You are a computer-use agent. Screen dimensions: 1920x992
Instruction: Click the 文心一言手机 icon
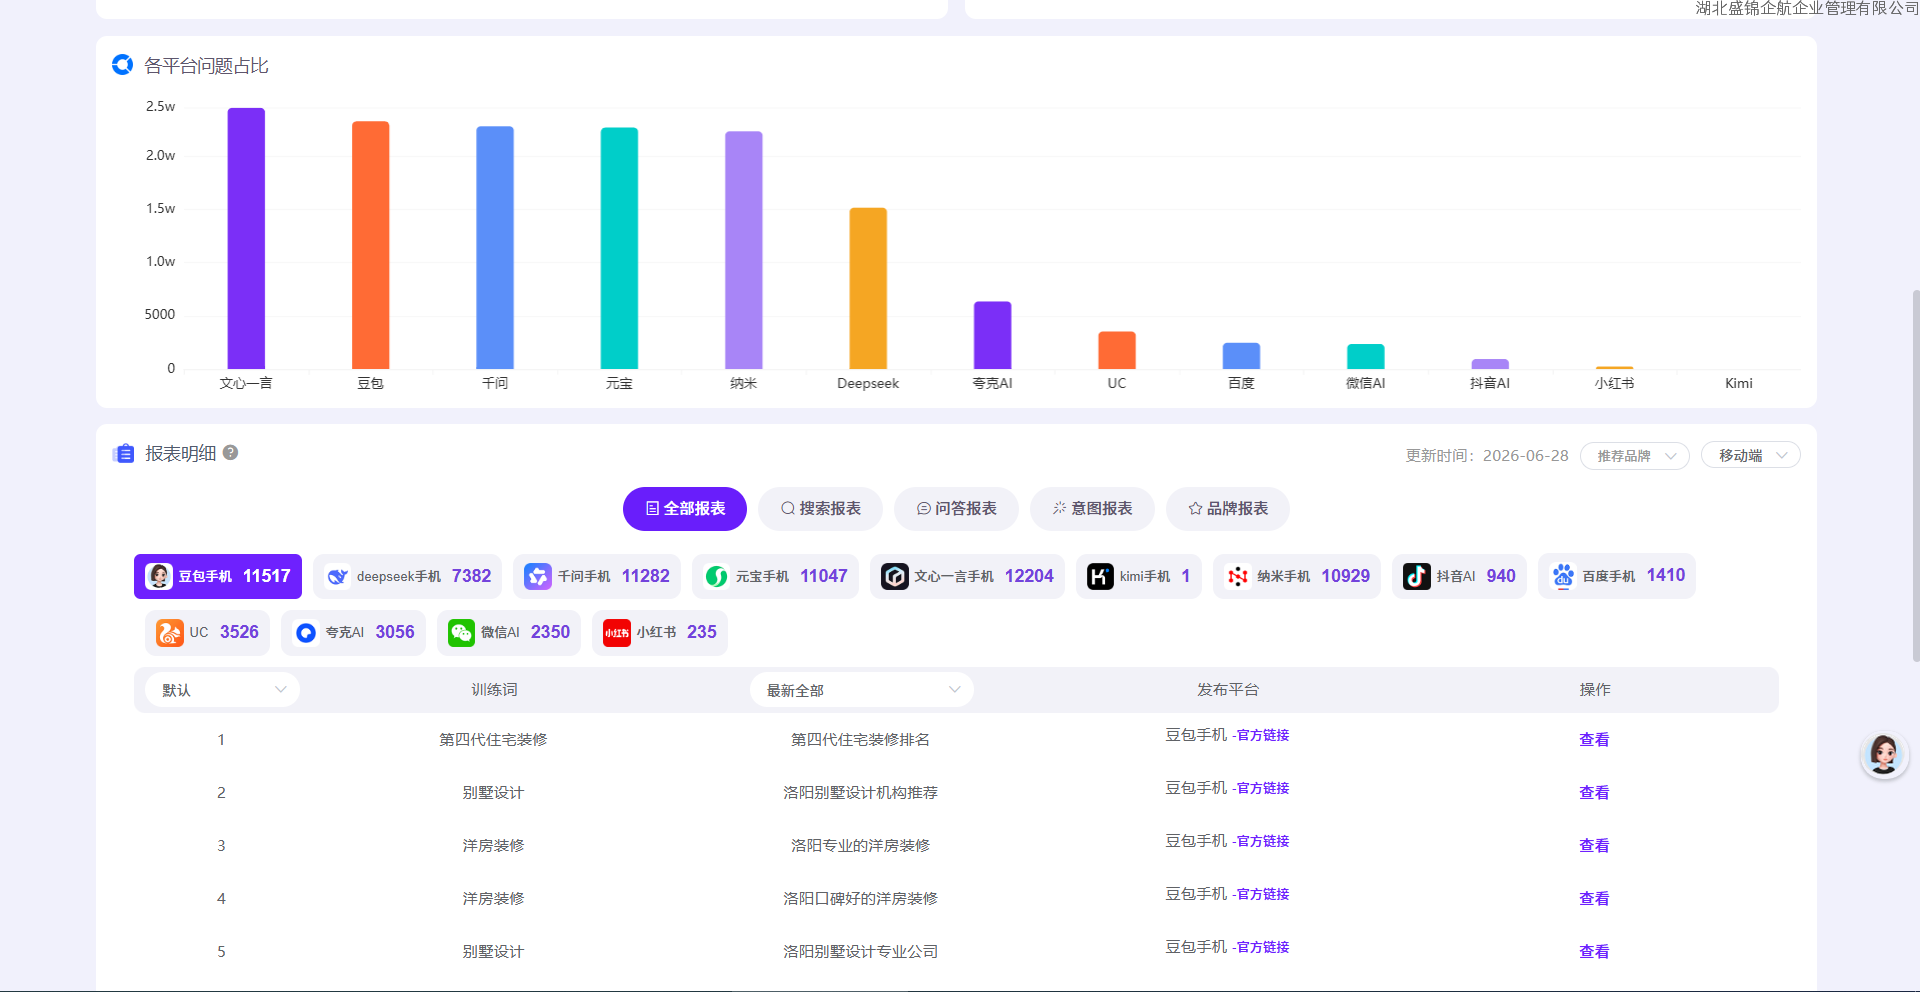[x=895, y=576]
